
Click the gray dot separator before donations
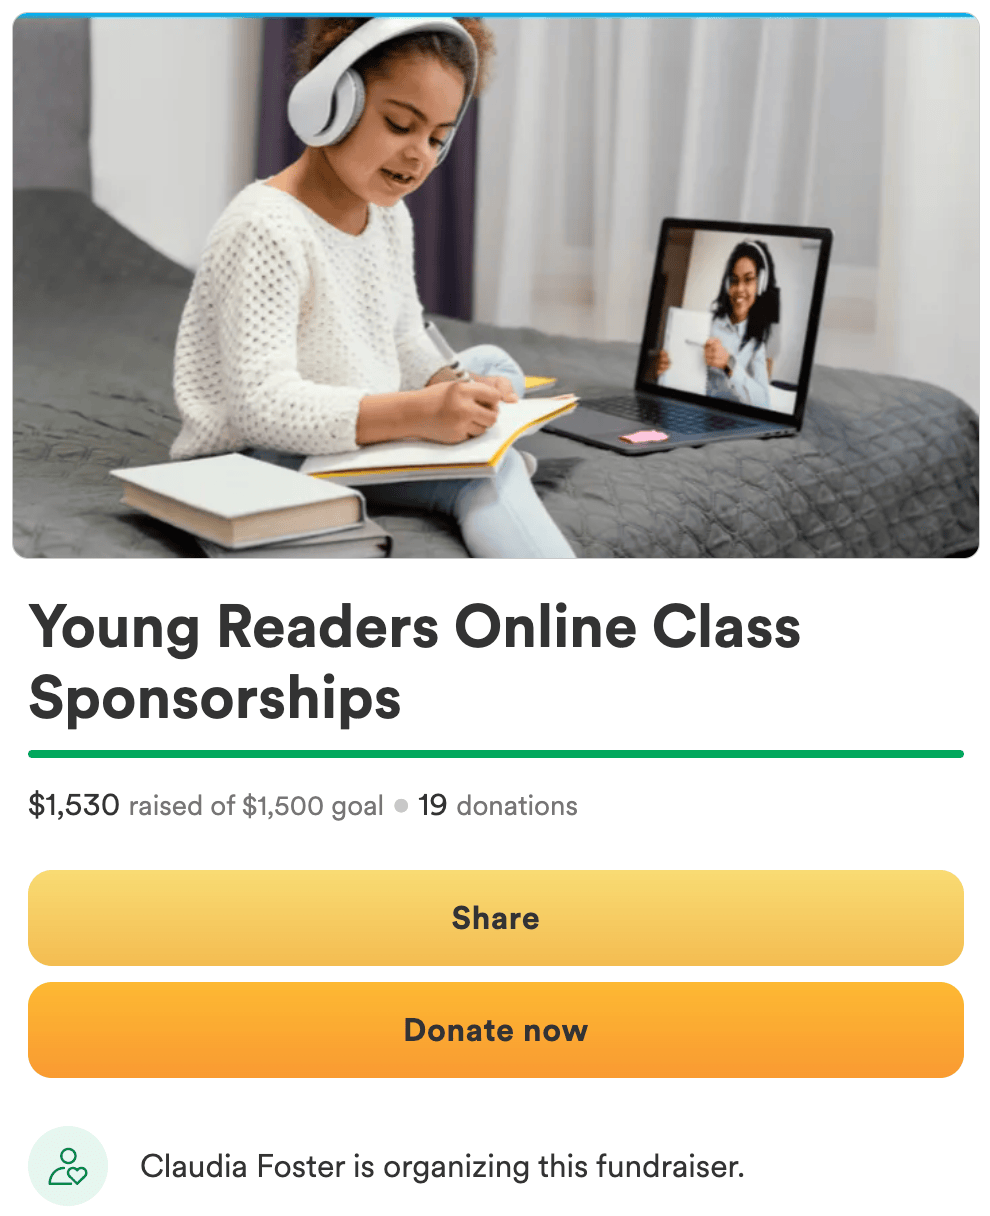coord(401,806)
